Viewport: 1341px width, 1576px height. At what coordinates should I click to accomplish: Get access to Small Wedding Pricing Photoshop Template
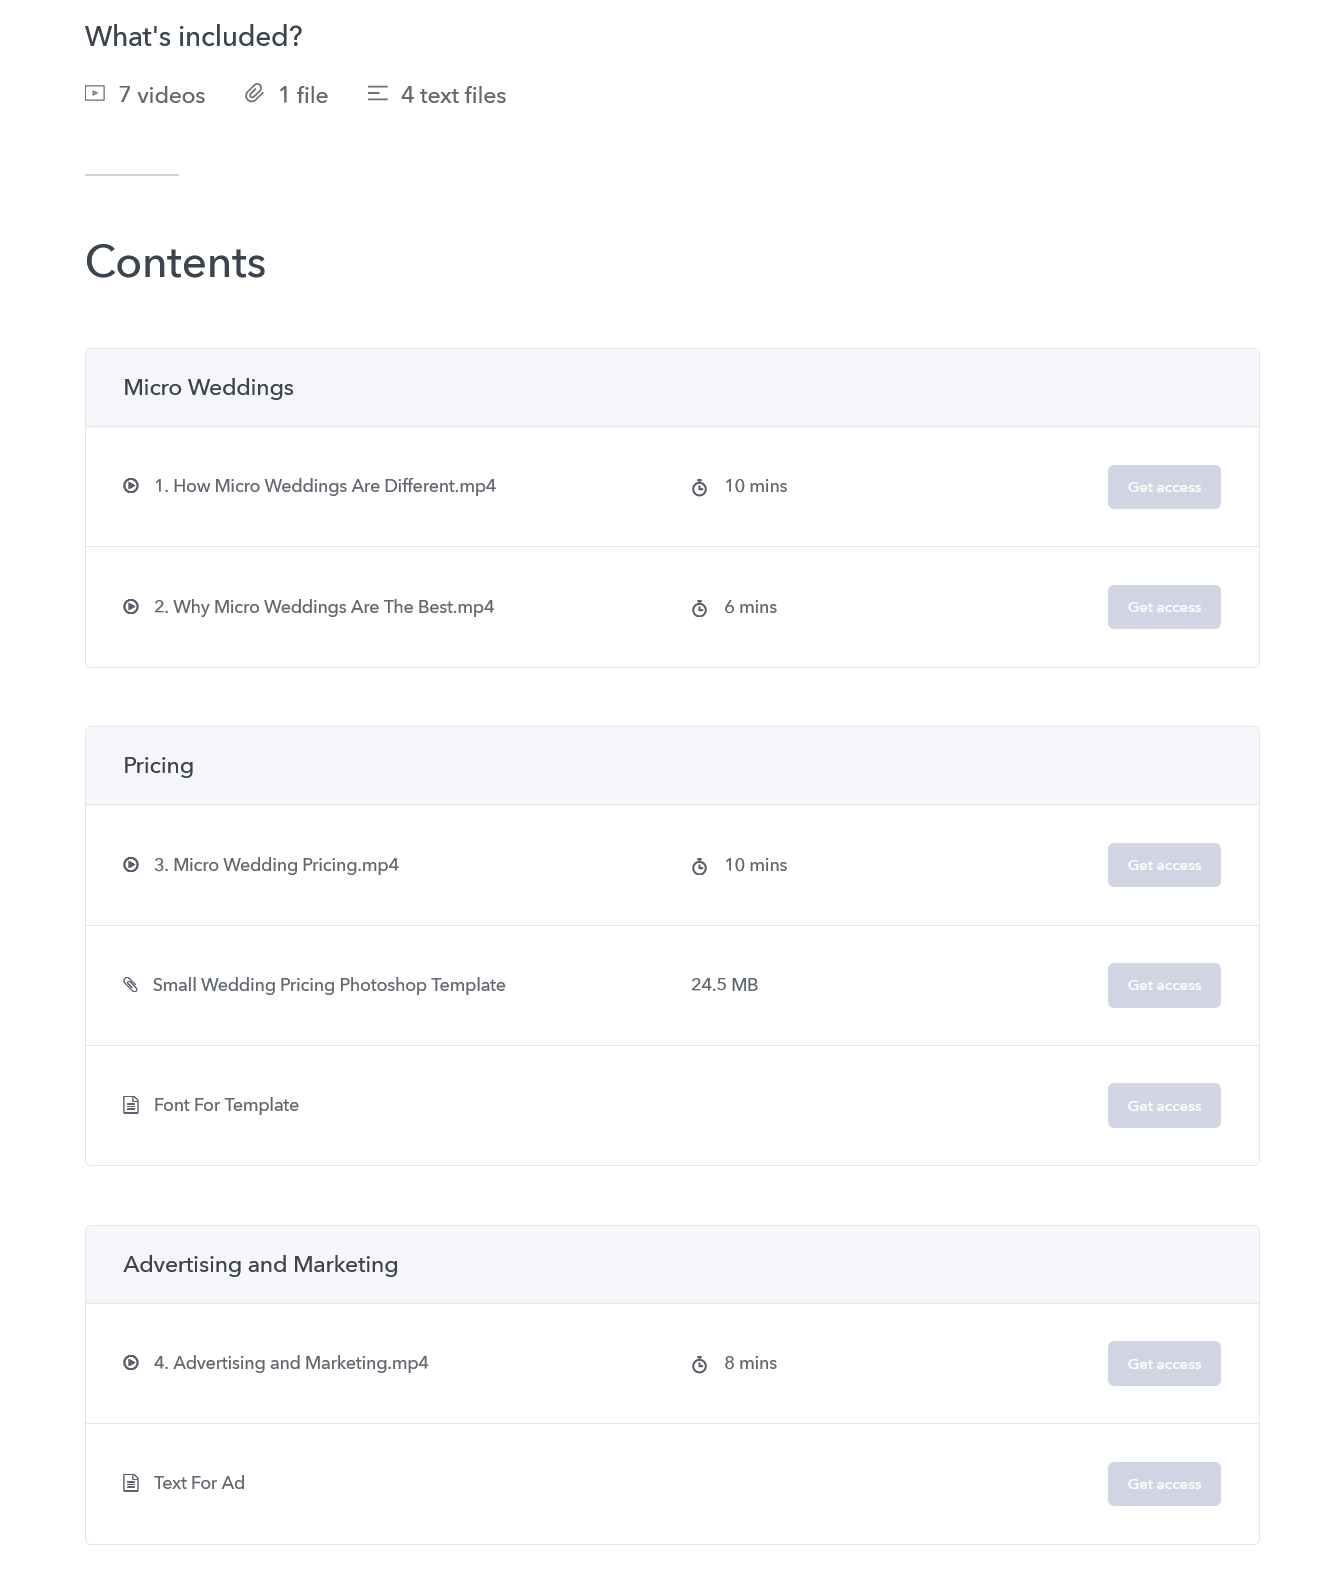[1164, 985]
